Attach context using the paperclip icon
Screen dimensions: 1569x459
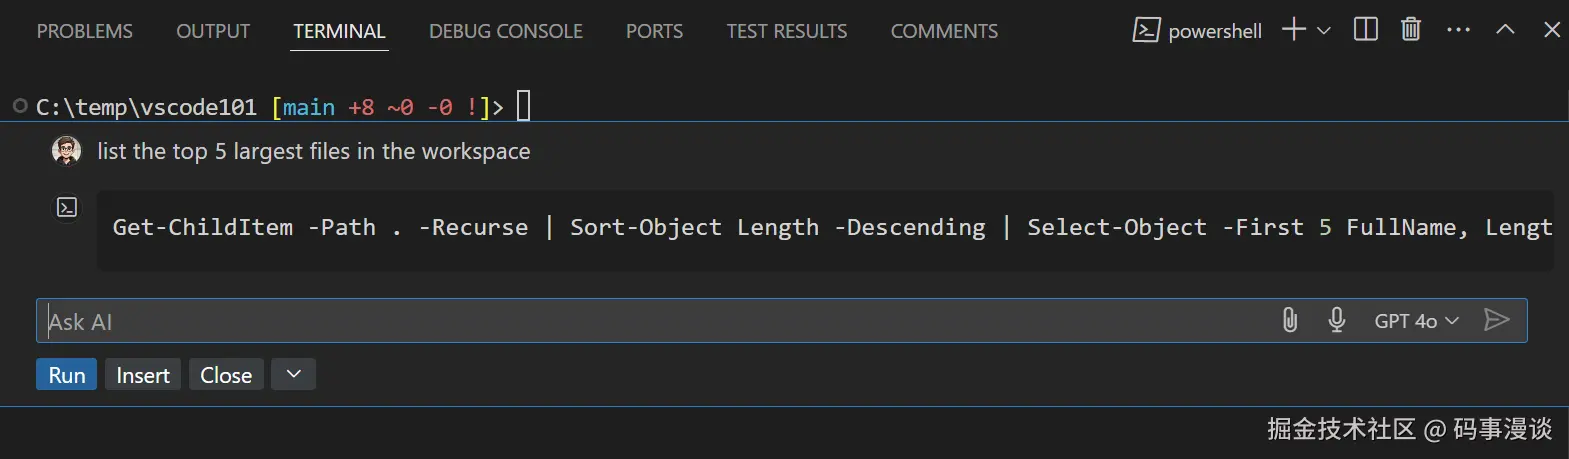1290,320
